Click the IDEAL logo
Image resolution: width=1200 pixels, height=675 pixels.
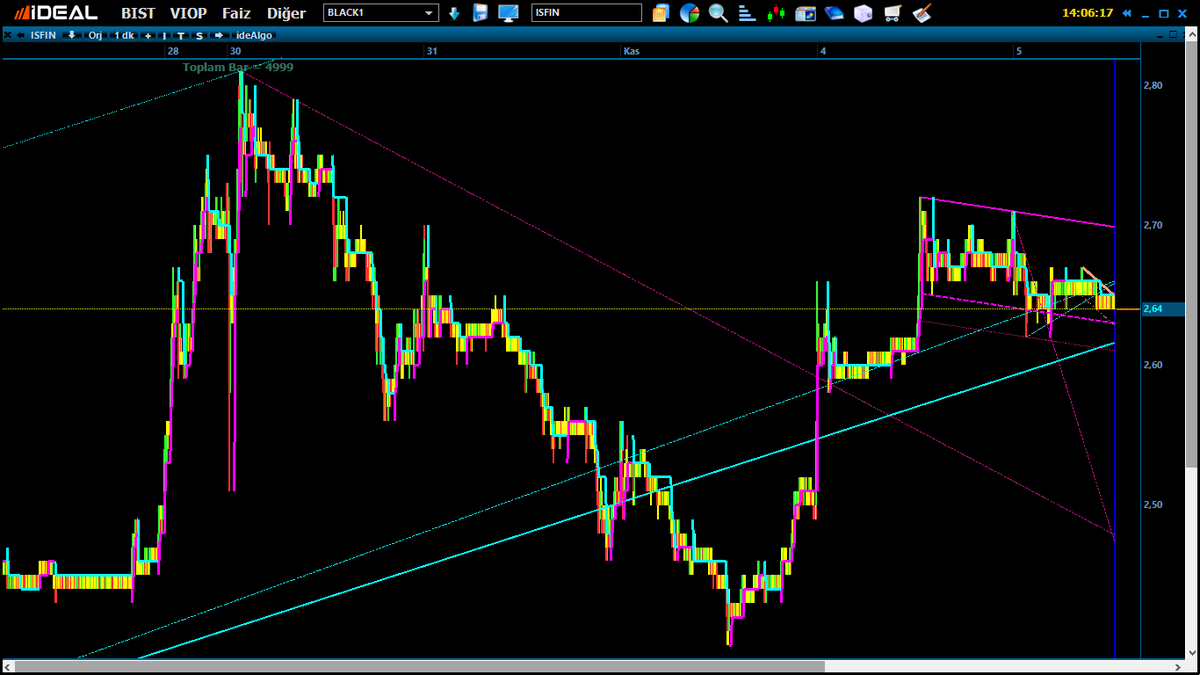click(54, 13)
